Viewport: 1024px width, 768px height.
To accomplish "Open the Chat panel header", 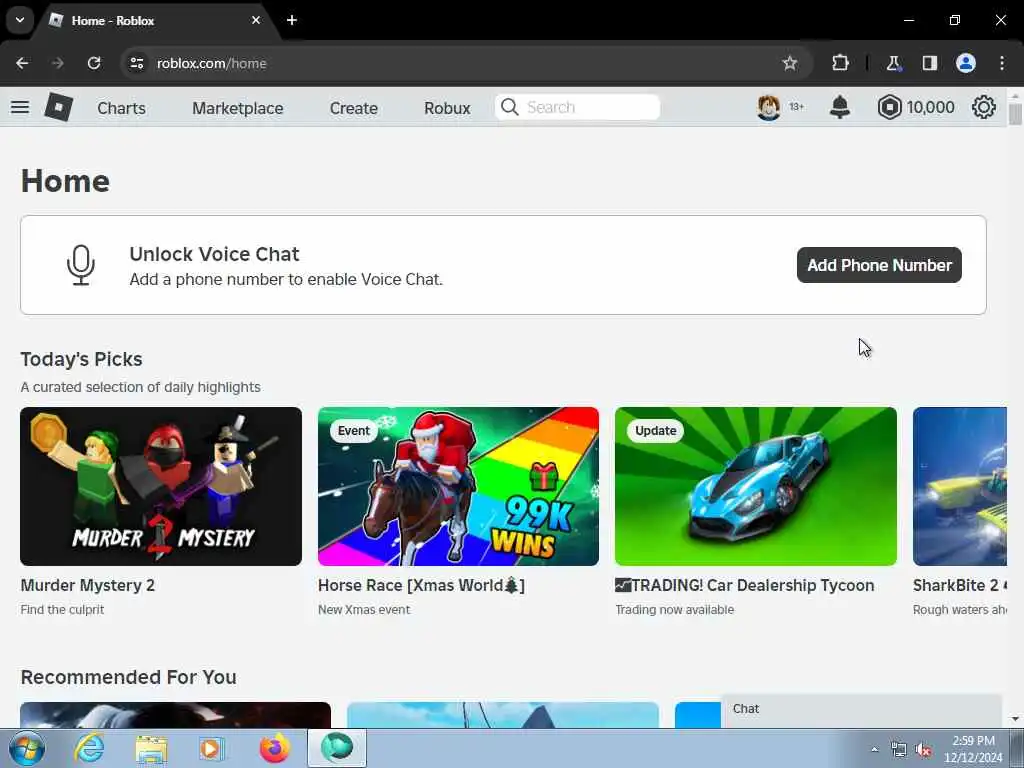I will (x=861, y=709).
